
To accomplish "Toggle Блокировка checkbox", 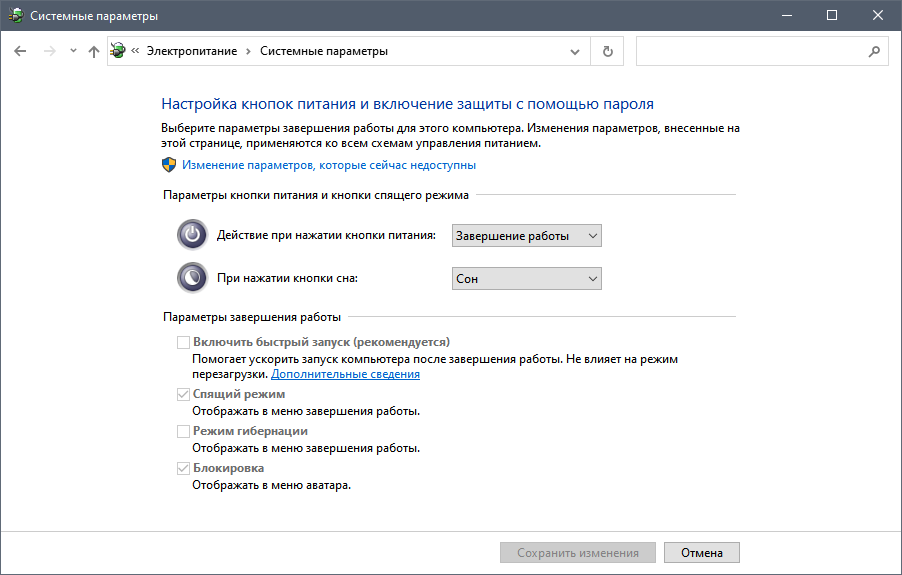I will point(183,468).
